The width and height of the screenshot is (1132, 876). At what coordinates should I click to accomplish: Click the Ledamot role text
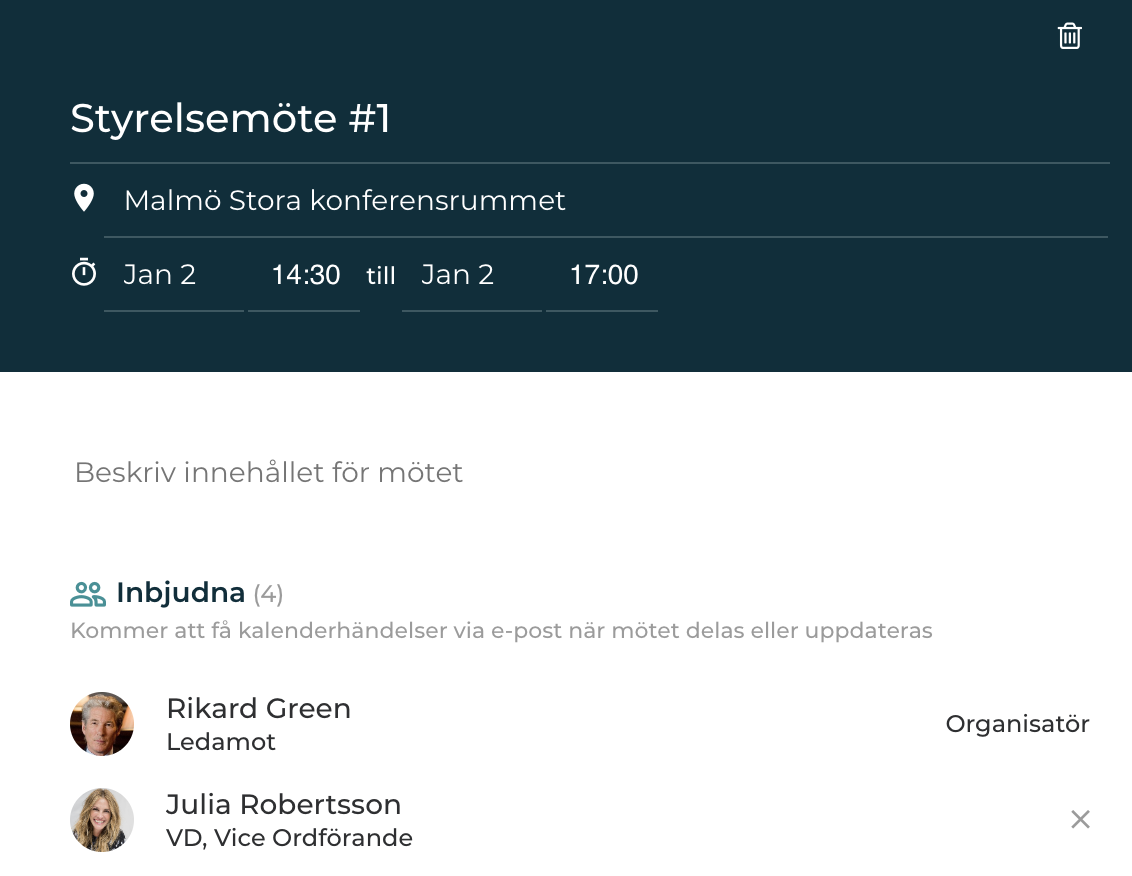[221, 742]
